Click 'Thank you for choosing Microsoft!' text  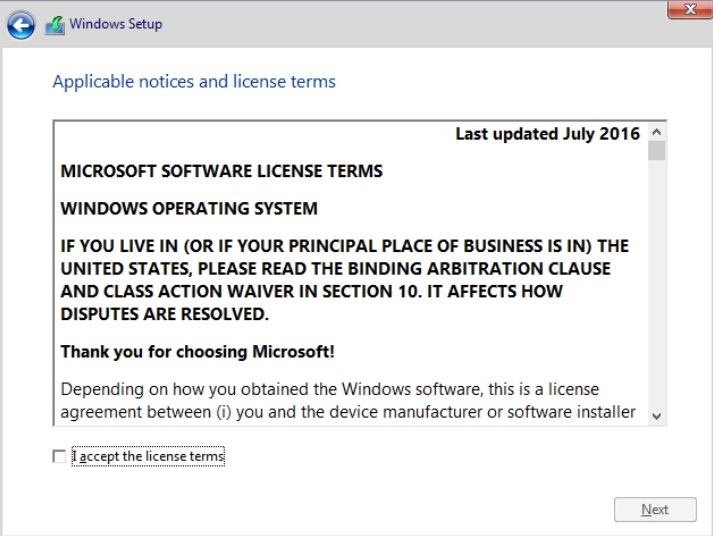point(197,352)
